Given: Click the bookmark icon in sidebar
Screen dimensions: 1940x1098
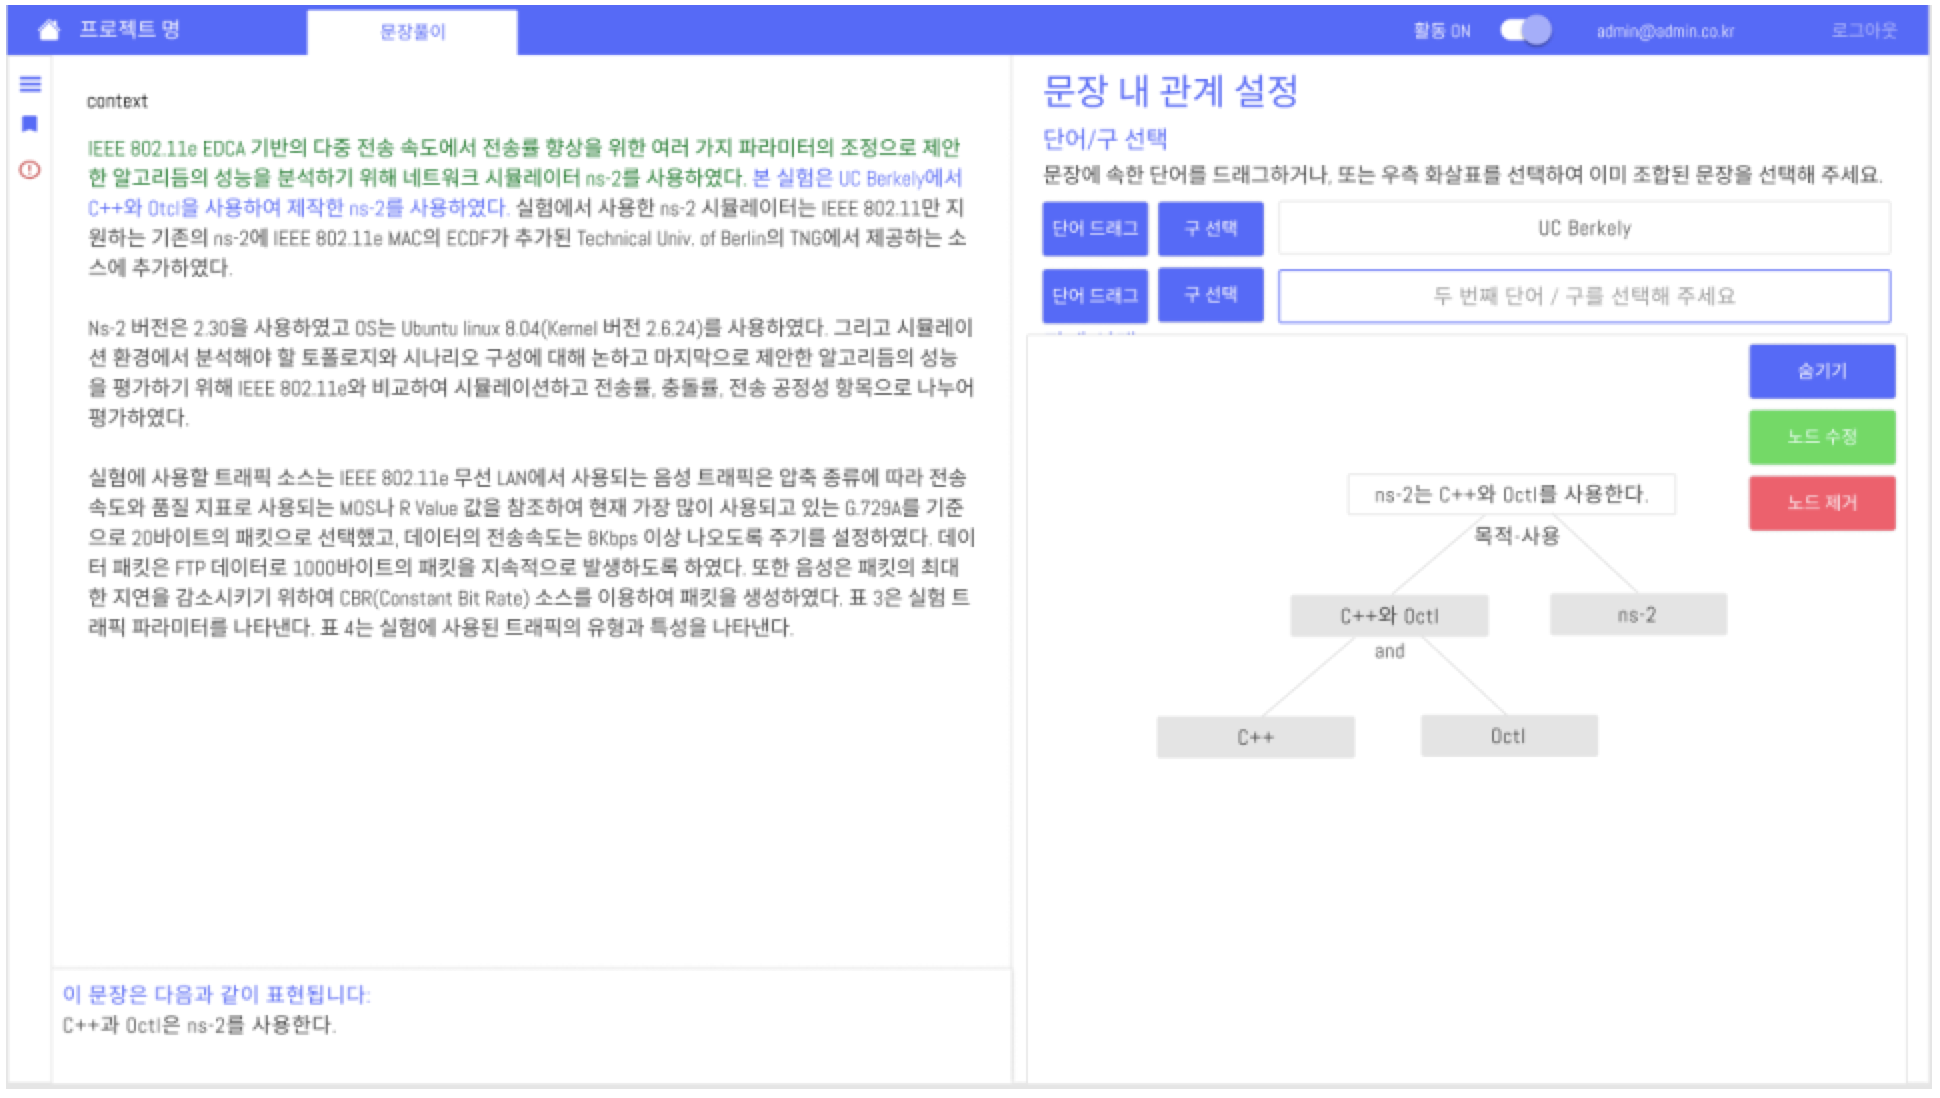Looking at the screenshot, I should click(x=30, y=124).
